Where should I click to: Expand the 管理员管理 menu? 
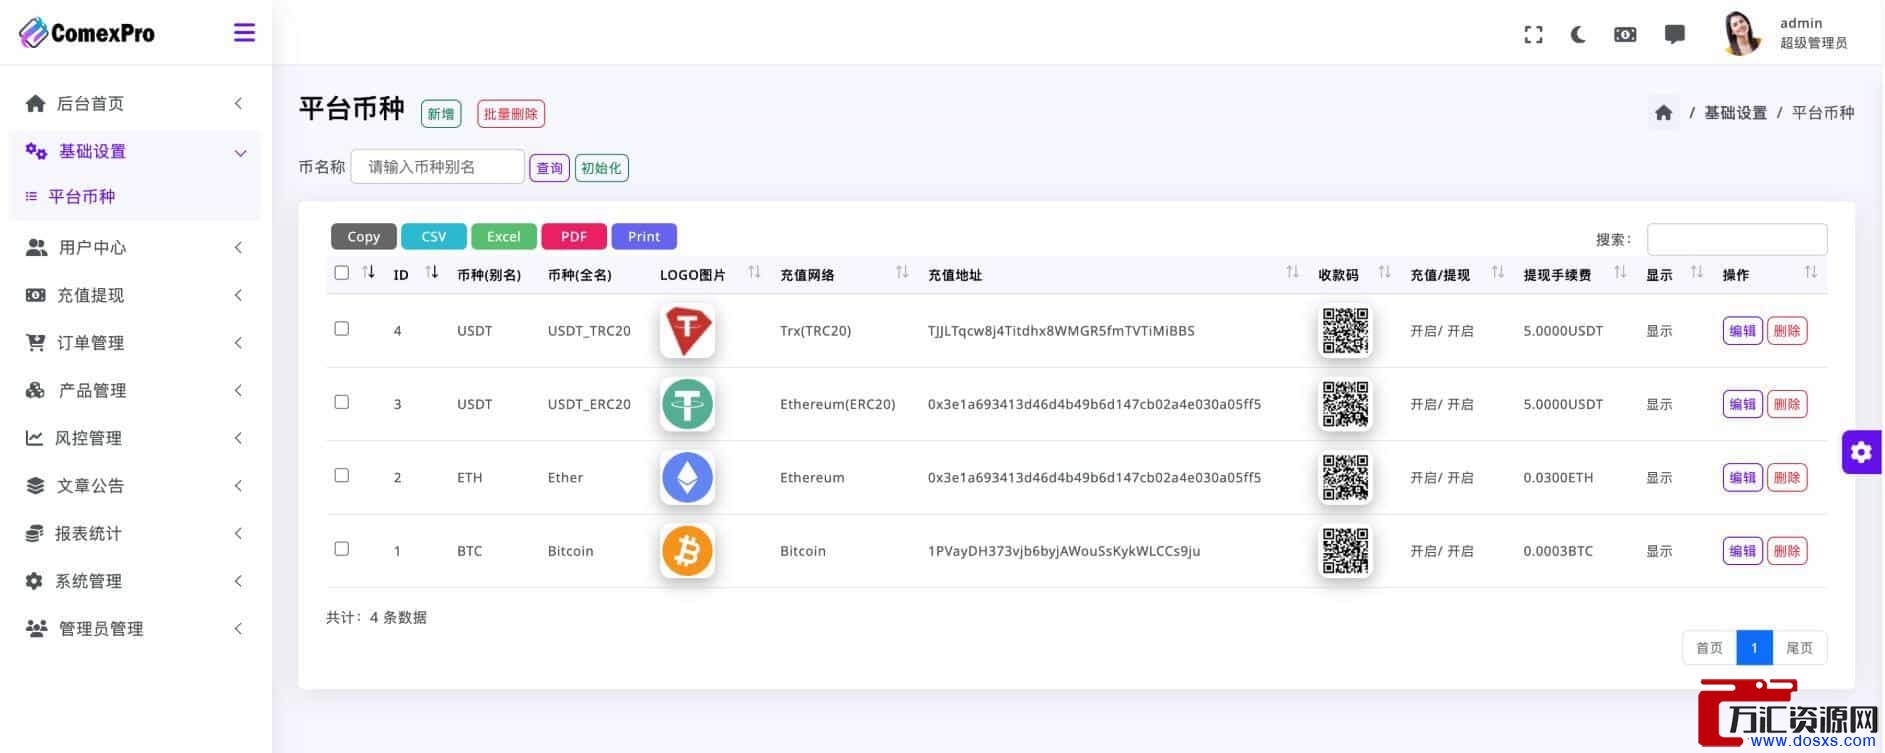(135, 629)
